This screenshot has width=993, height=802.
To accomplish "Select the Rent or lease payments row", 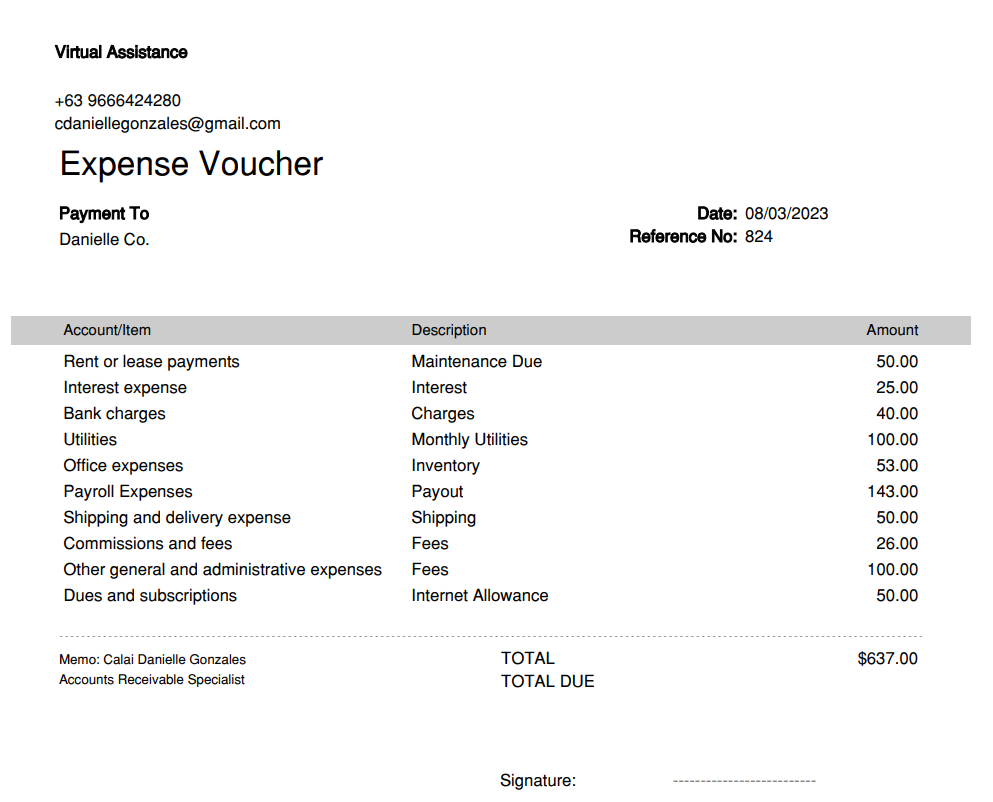I will click(491, 362).
